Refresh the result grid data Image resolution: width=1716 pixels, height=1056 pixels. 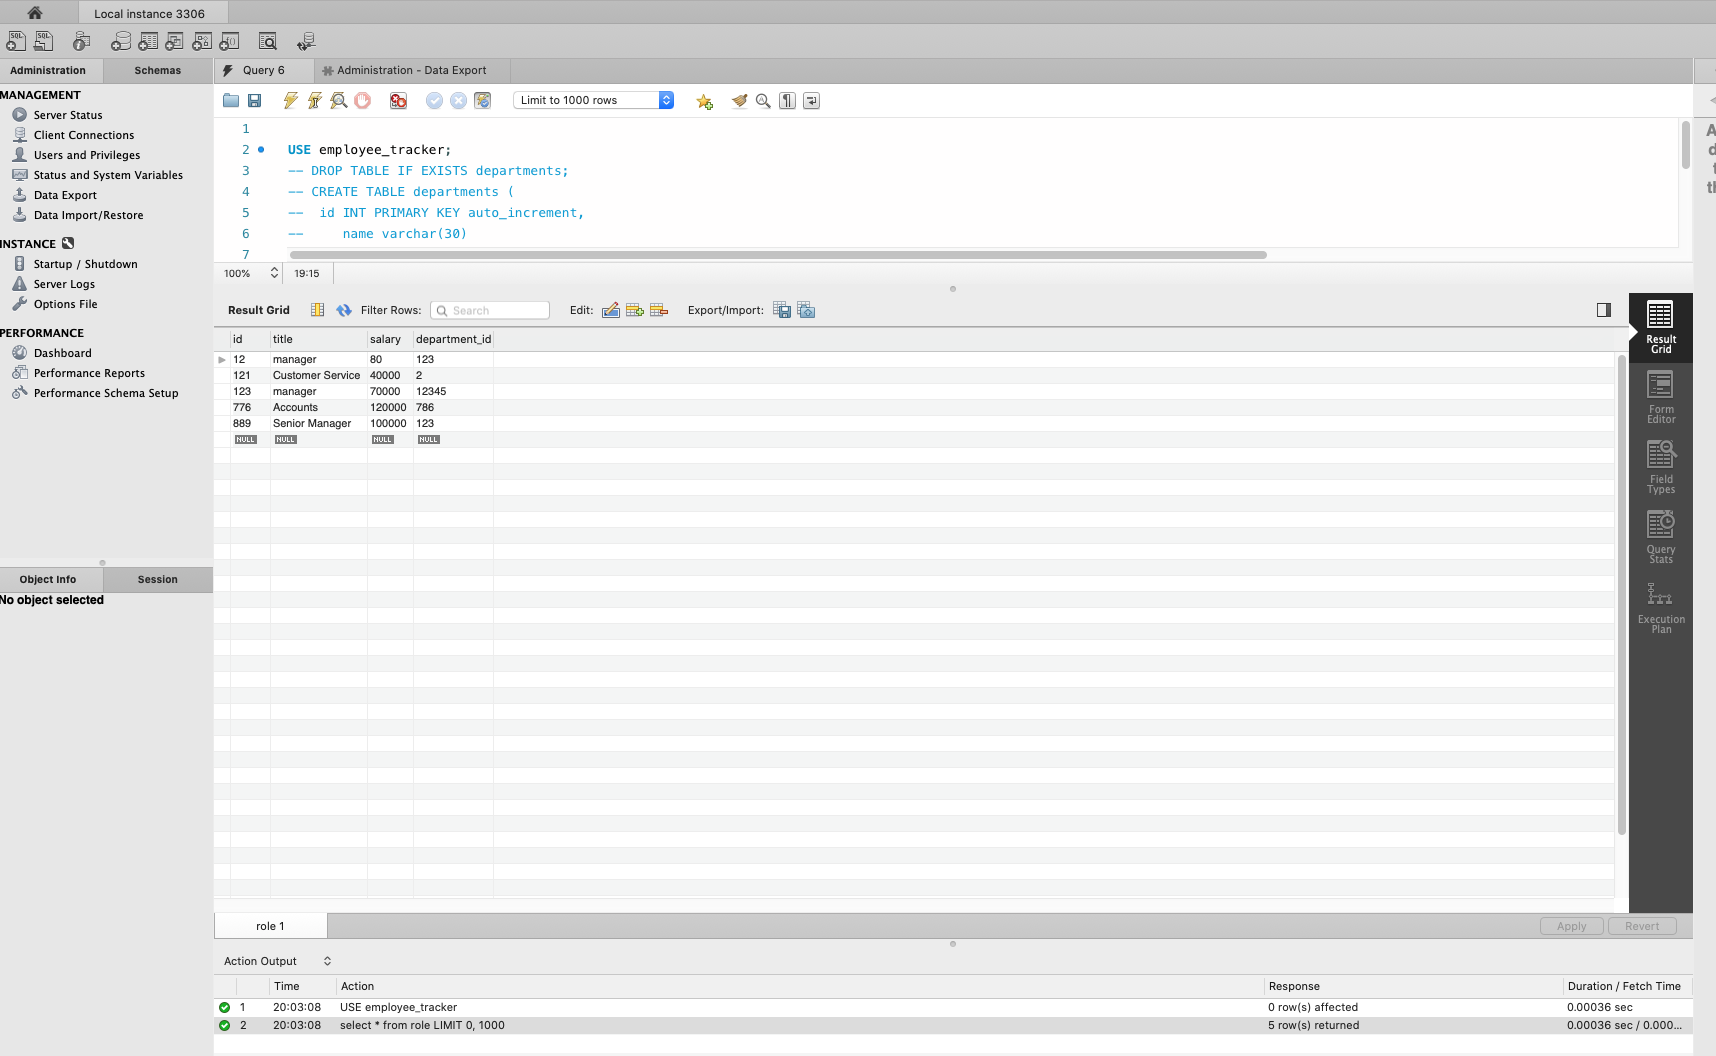(x=344, y=310)
